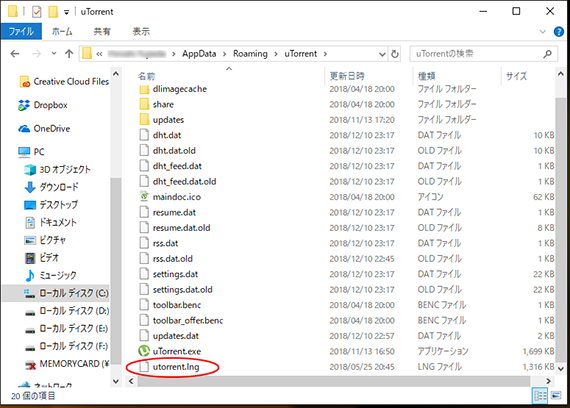Select Creative Cloud Files in sidebar
570x408 pixels.
pos(64,82)
